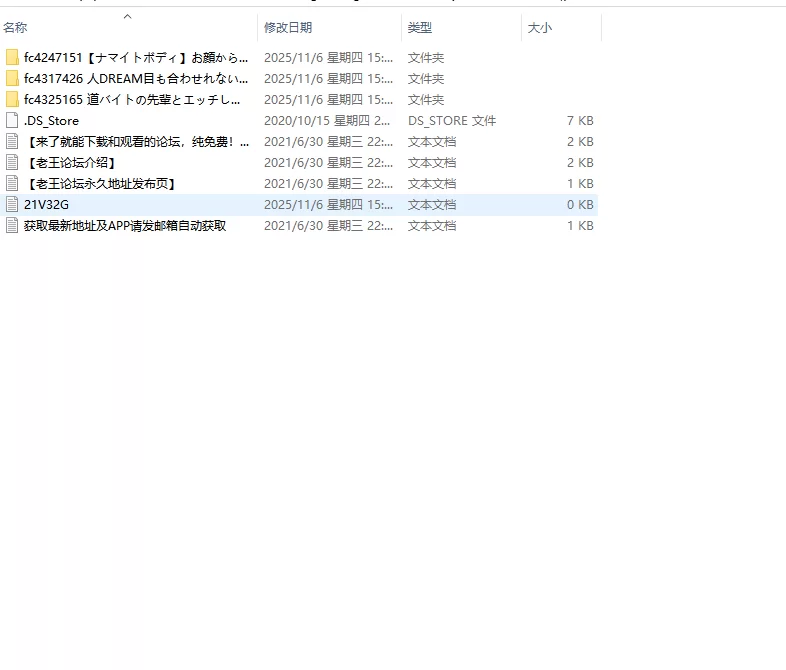Image resolution: width=786 pixels, height=670 pixels.
Task: Sort the list by 大小 column
Action: click(x=540, y=28)
